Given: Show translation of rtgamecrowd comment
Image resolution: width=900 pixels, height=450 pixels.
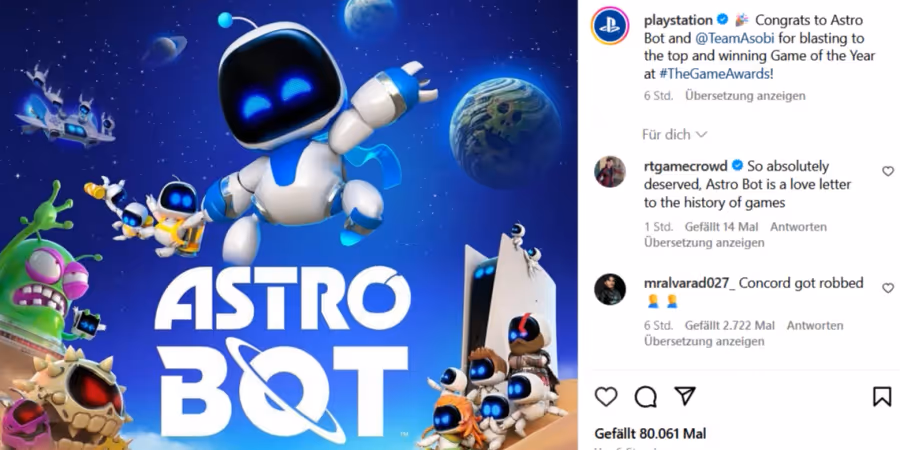Looking at the screenshot, I should (704, 243).
